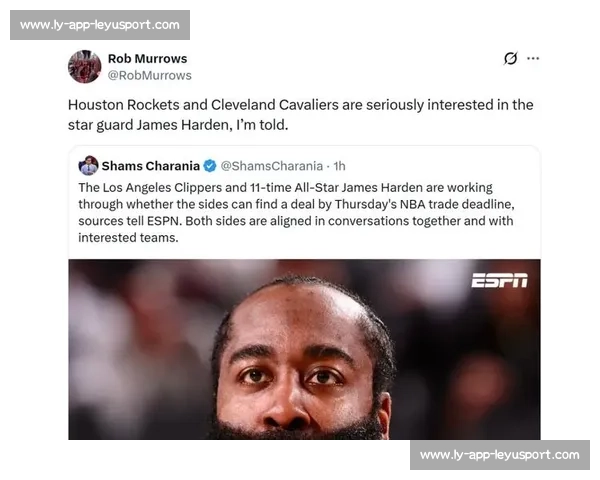Open the @RobMurrows handle link
600x480 pixels.
[x=150, y=75]
